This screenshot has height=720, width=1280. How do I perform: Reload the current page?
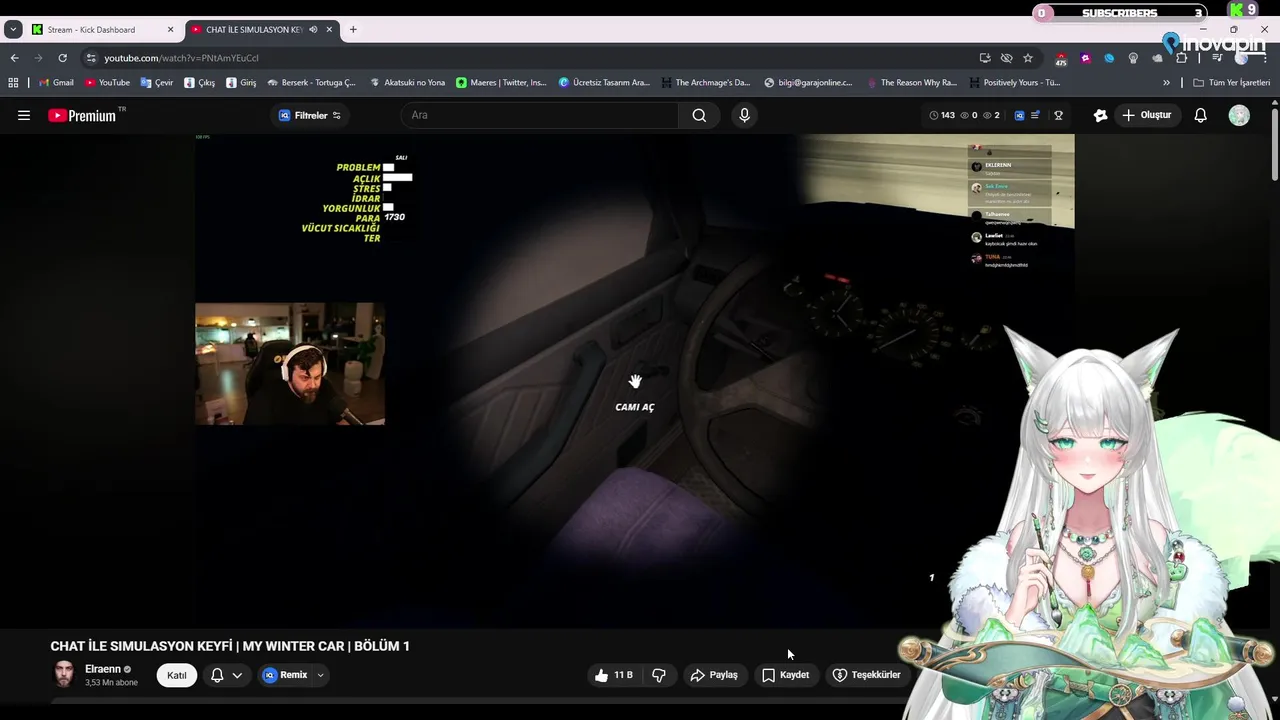click(x=62, y=58)
